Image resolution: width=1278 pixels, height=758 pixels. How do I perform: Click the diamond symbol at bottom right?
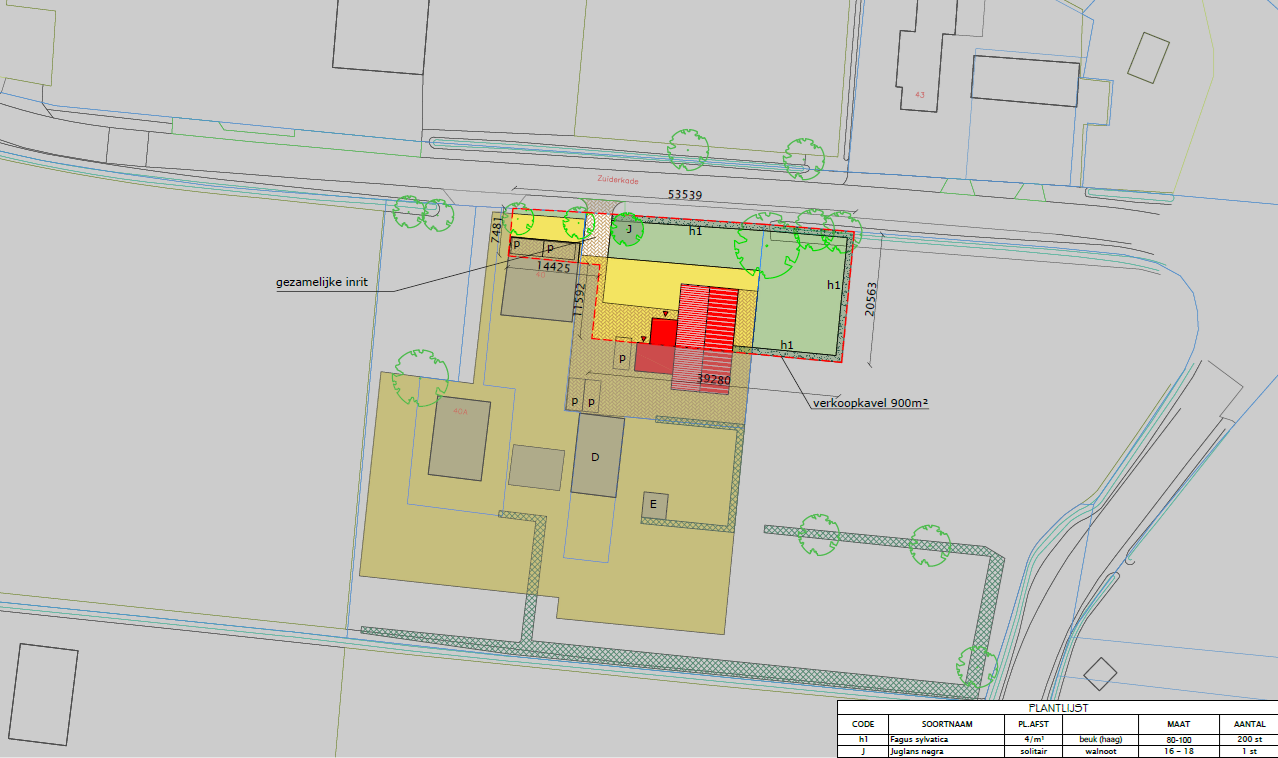(x=1100, y=673)
